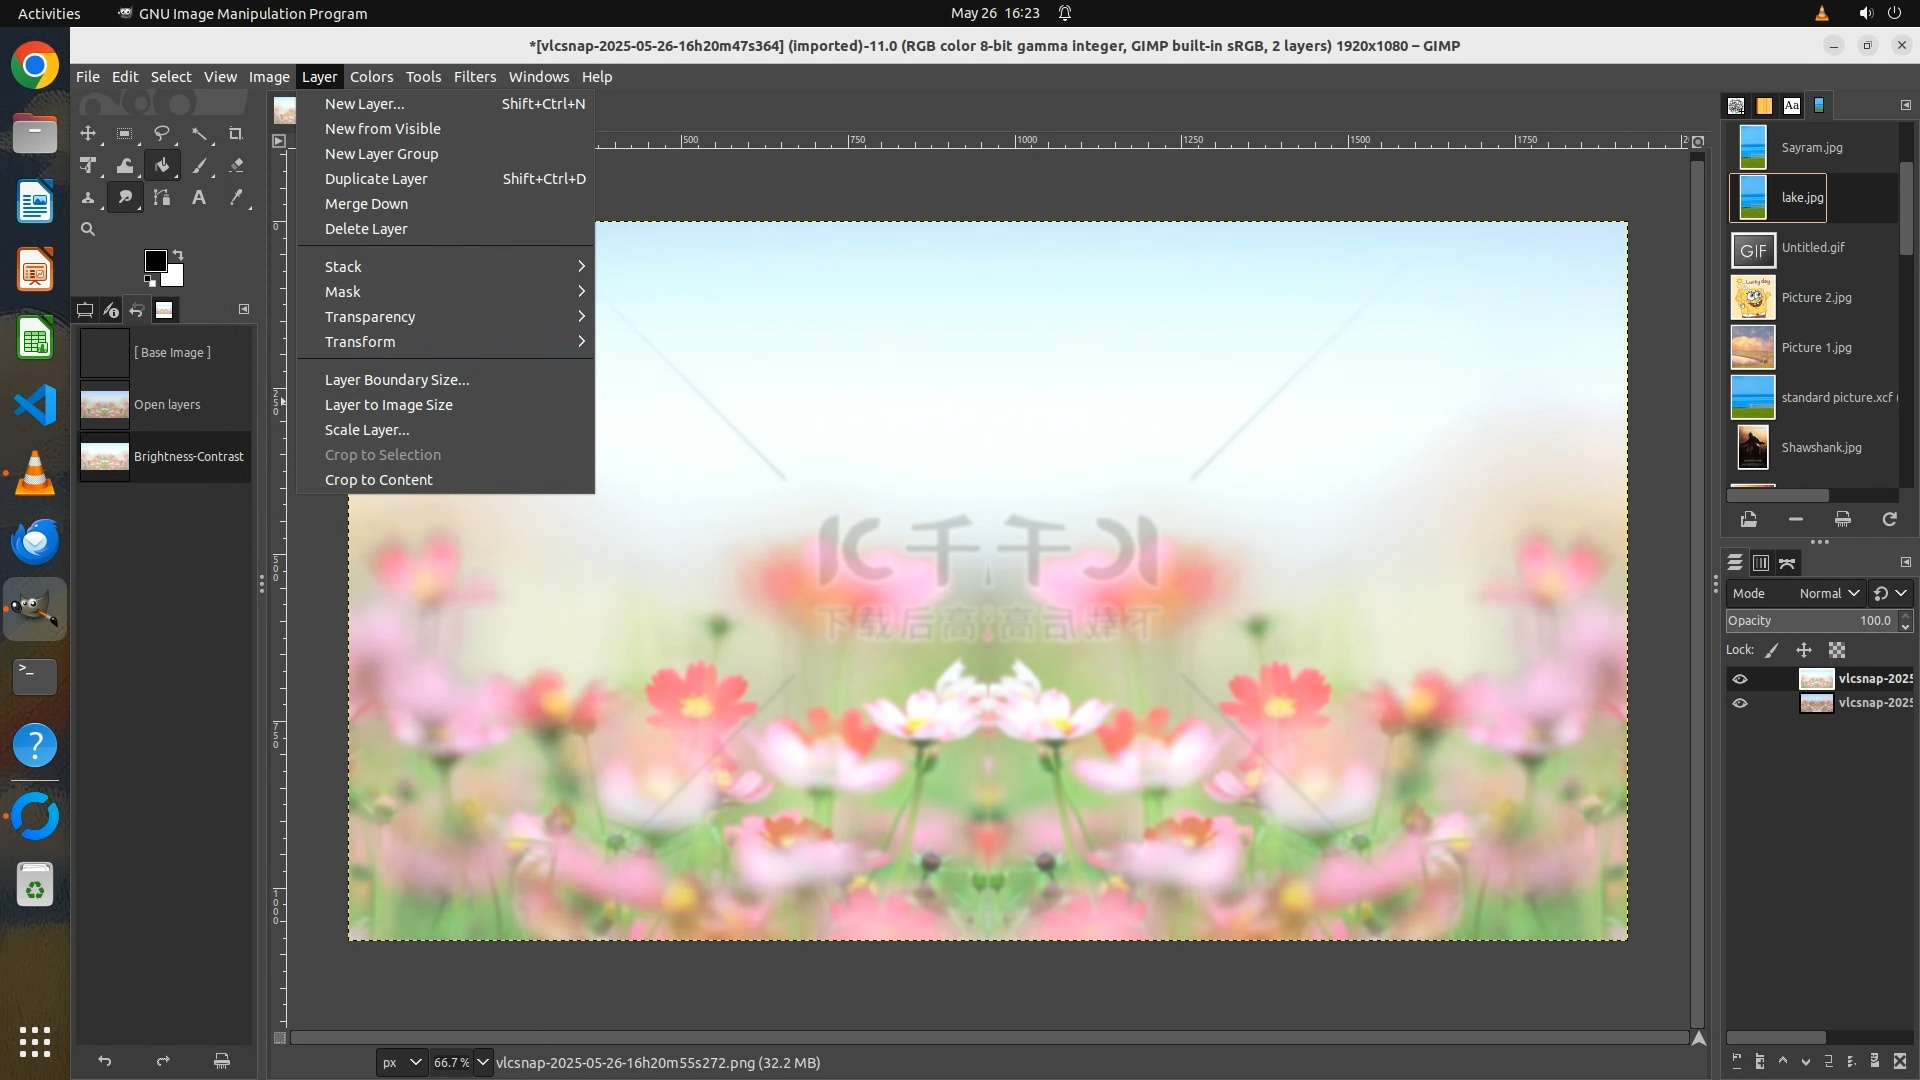Image resolution: width=1920 pixels, height=1080 pixels.
Task: Click the Fuzzy Select wand tool
Action: (199, 133)
